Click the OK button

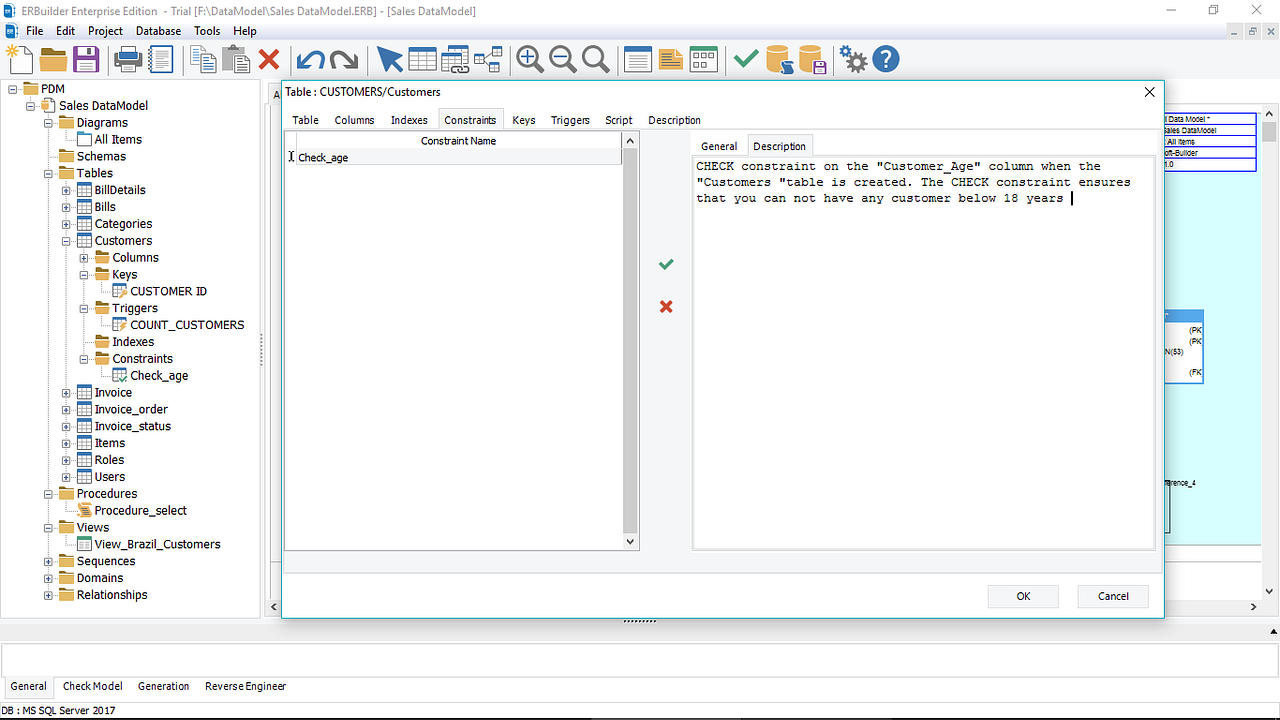pos(1022,596)
